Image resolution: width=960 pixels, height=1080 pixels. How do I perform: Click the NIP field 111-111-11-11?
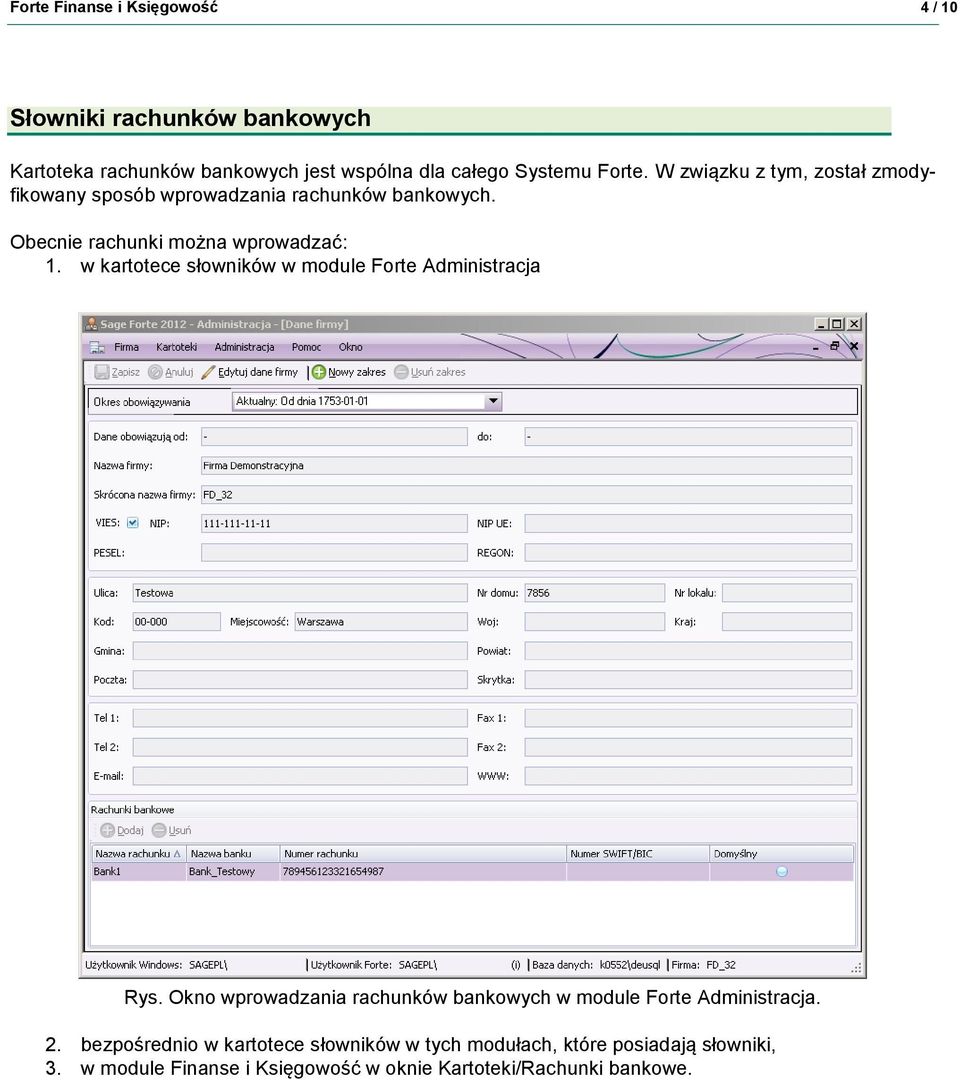tap(334, 523)
